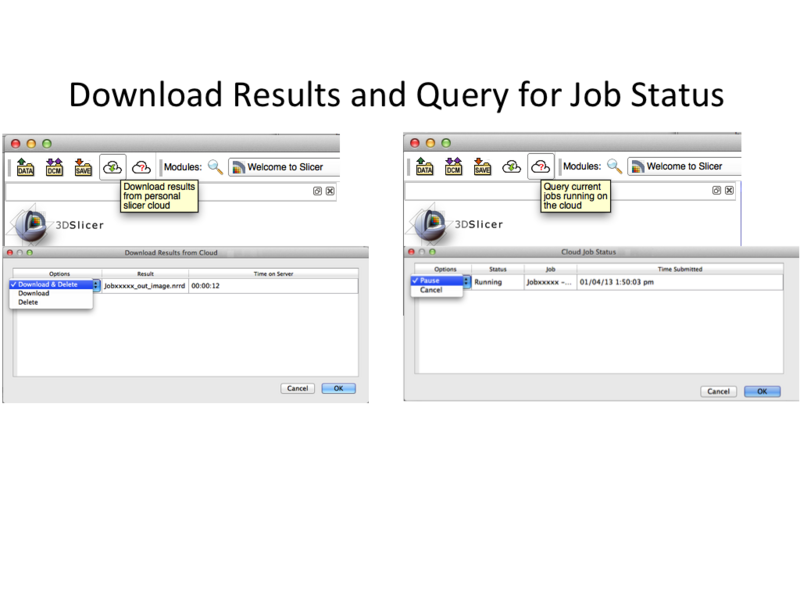Open Options dropdown arrows in Cloud Job Status dialog
This screenshot has height=600, width=800.
click(x=466, y=282)
